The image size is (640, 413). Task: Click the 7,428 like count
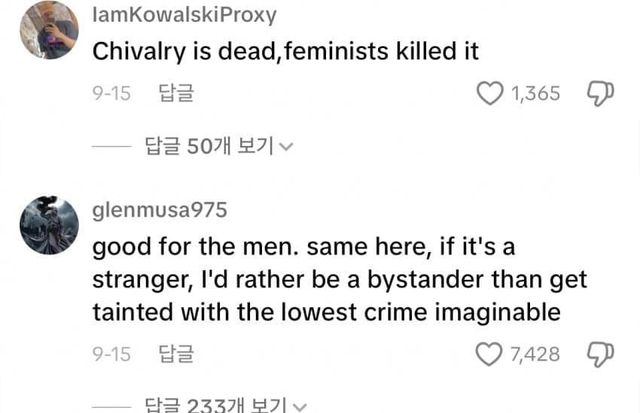(x=535, y=353)
